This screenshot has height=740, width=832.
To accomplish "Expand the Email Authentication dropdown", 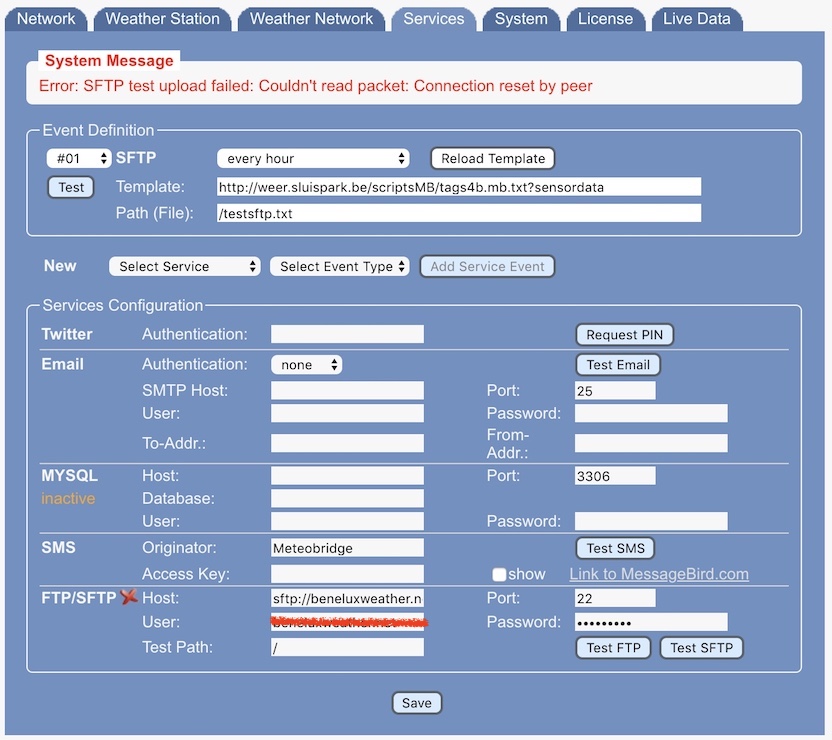I will 307,365.
